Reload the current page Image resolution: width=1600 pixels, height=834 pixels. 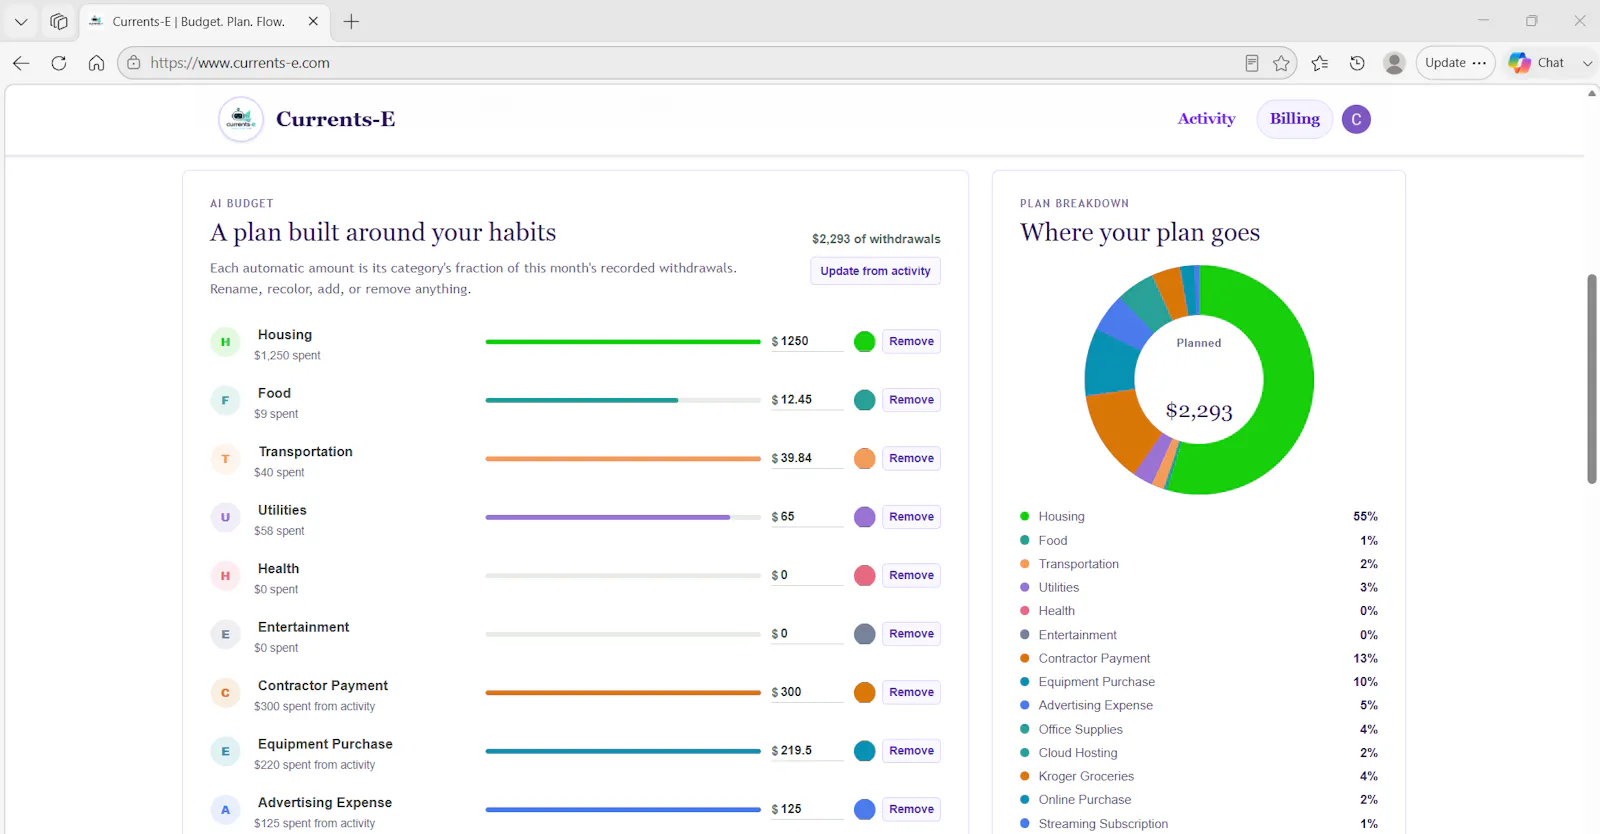click(59, 63)
